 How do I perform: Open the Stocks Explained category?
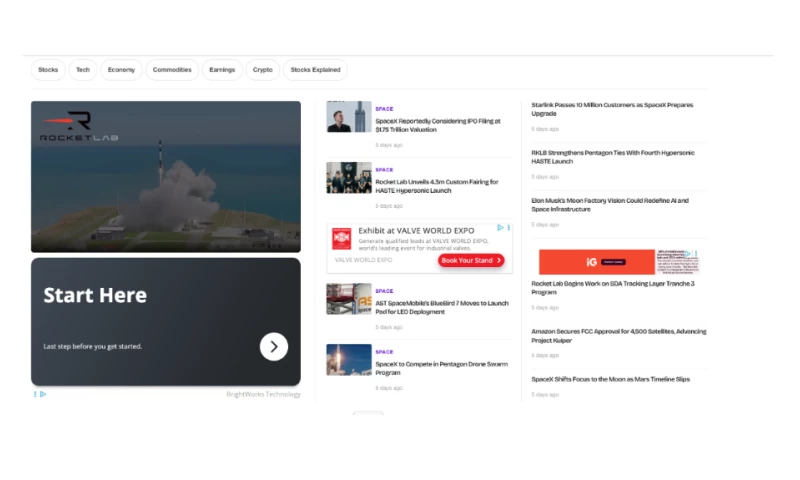(315, 70)
